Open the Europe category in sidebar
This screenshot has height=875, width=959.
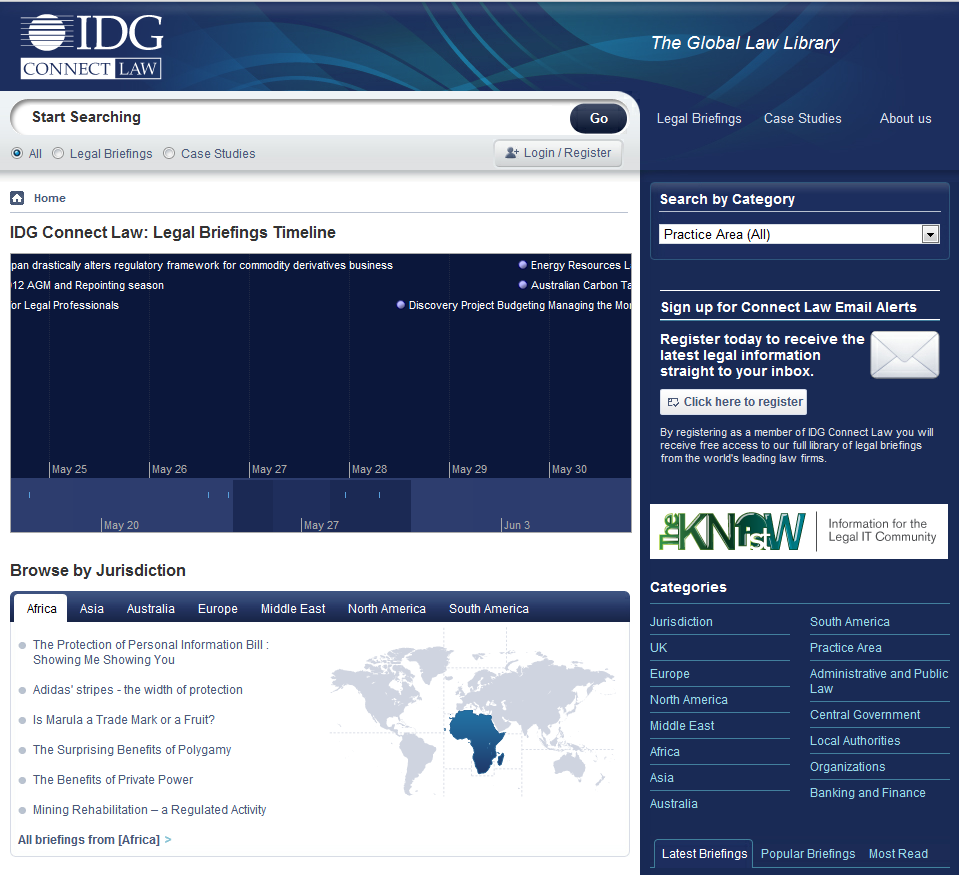[669, 674]
